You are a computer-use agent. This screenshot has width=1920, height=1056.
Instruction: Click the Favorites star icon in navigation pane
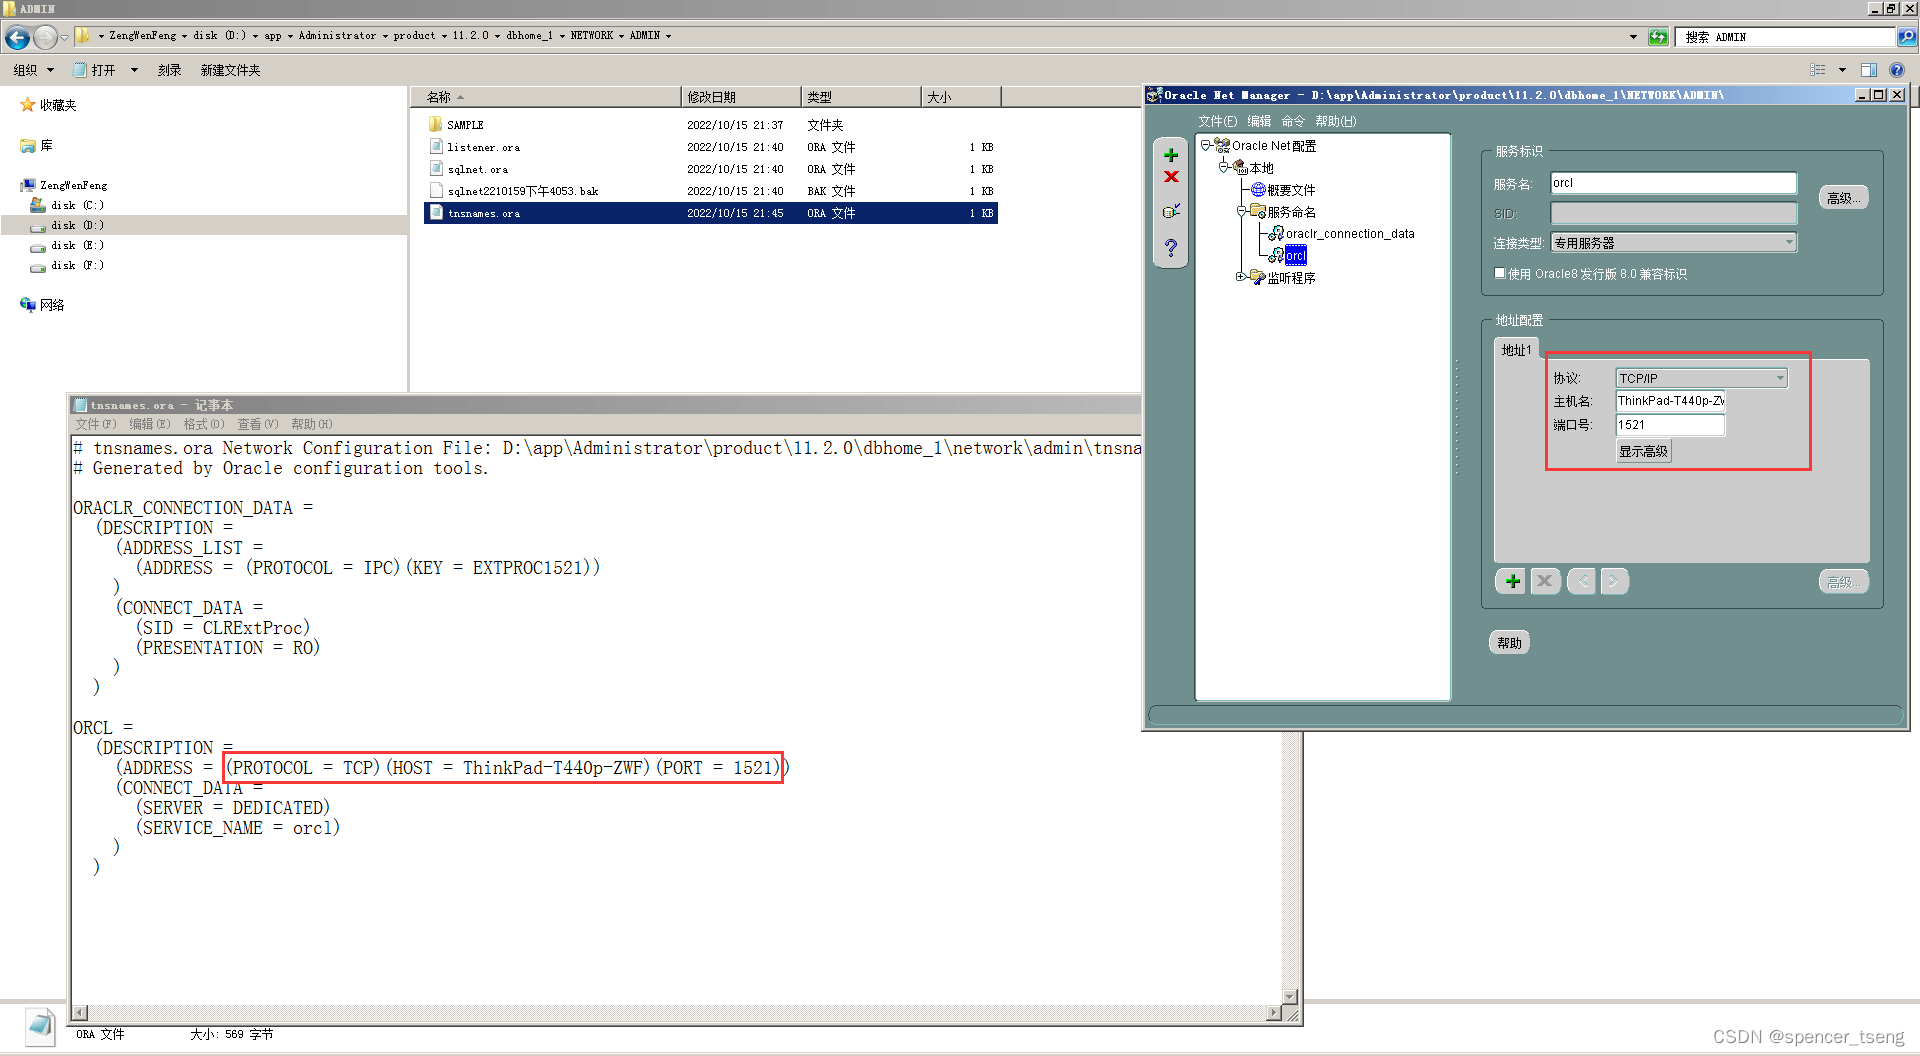[28, 104]
